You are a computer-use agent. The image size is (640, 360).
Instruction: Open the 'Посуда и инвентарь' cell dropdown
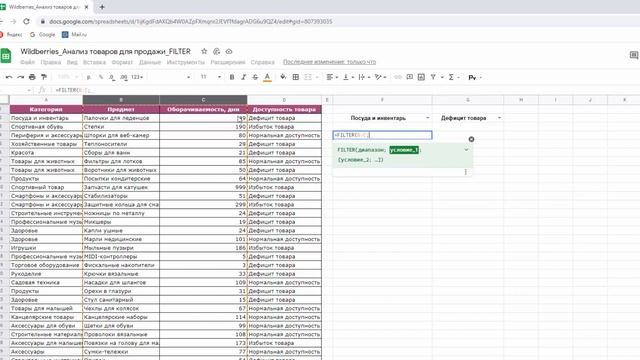[x=427, y=118]
